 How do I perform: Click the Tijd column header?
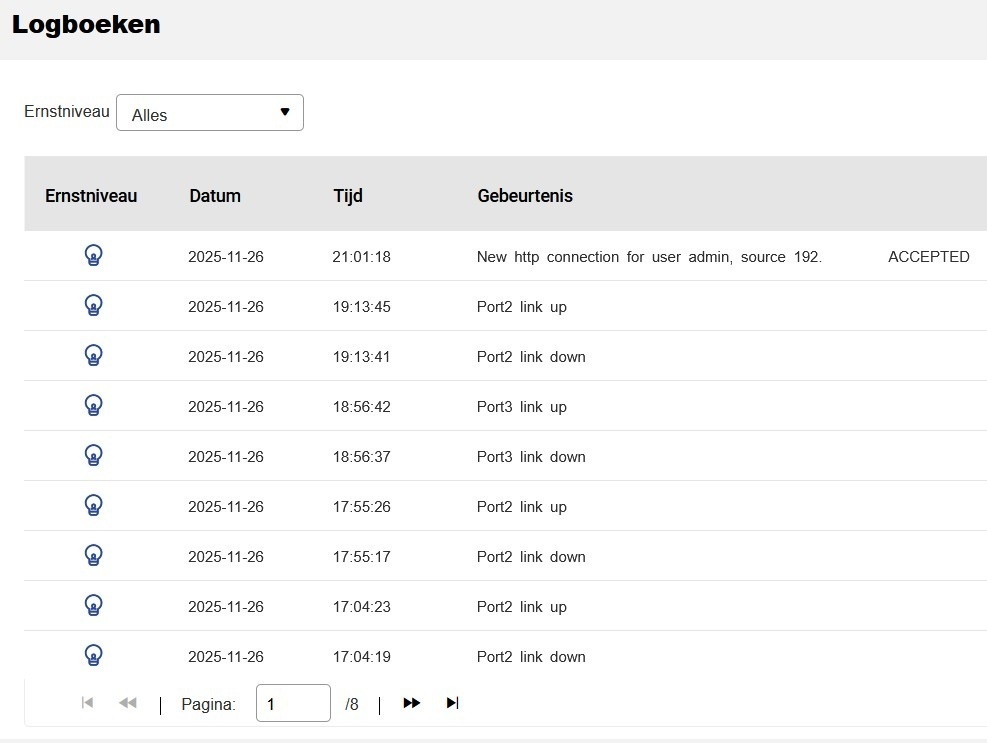(347, 196)
